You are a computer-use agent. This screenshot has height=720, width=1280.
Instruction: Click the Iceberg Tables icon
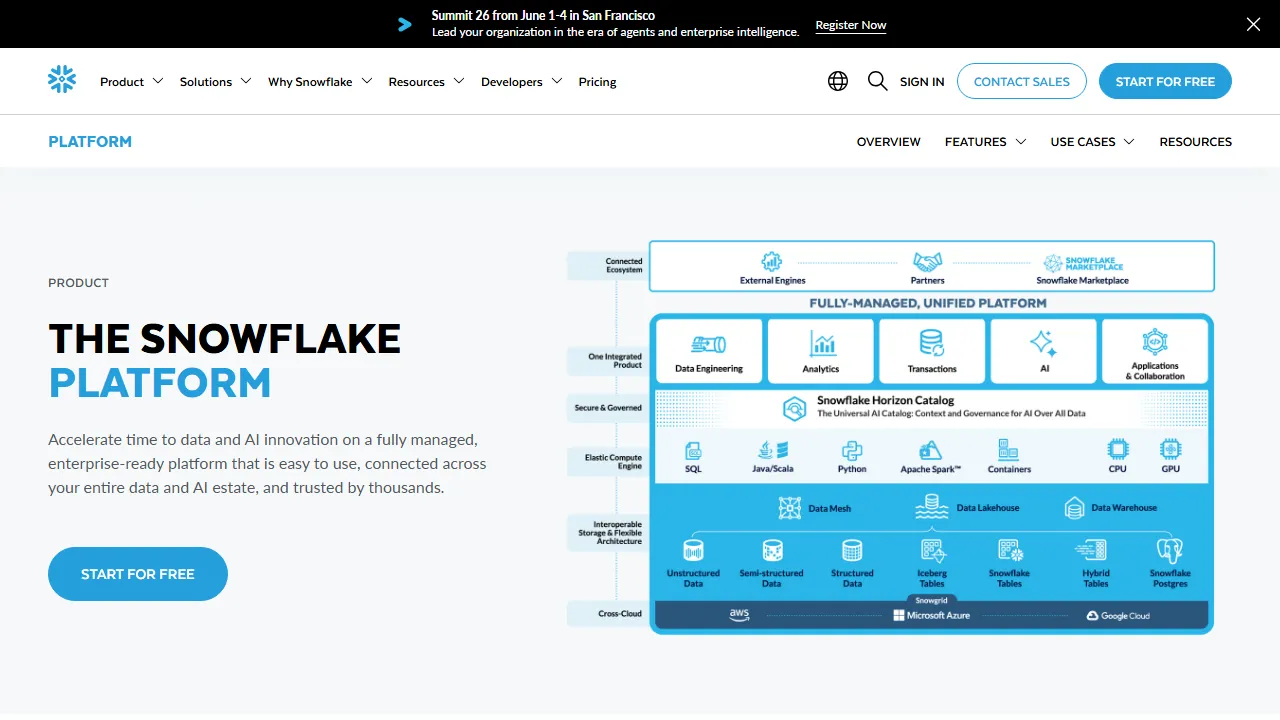coord(932,550)
